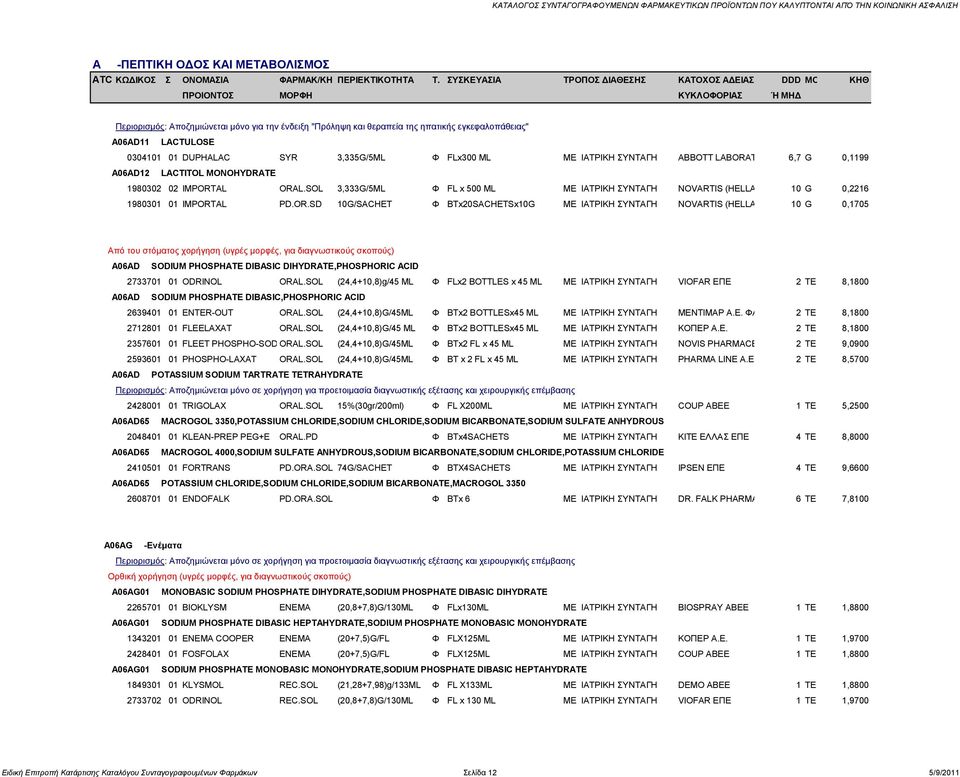Screen dimensions: 960x777
Task: Click product name ENDOFALK
Action: [x=206, y=499]
